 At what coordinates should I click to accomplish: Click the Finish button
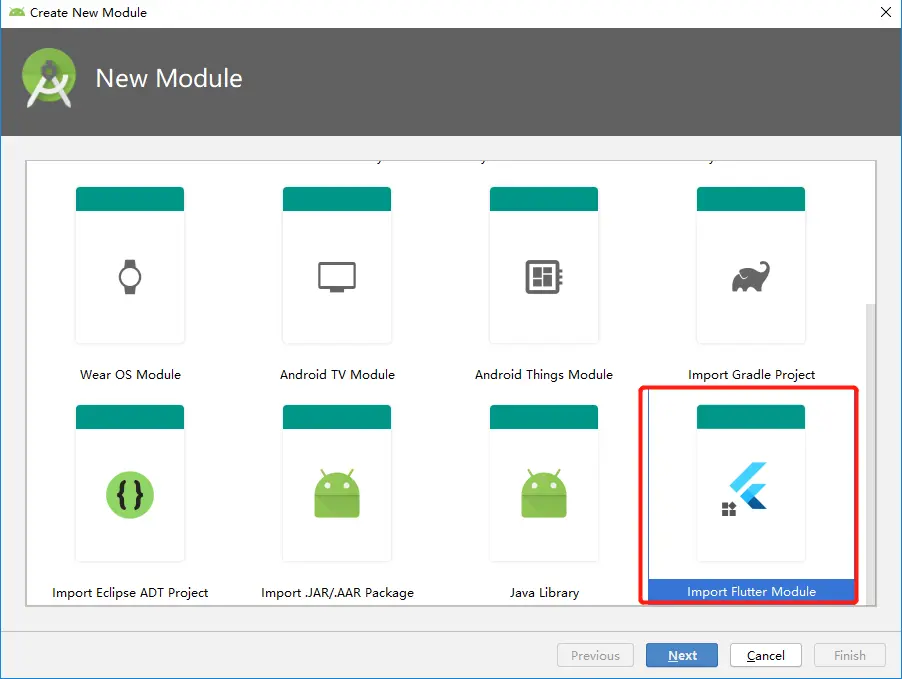click(x=850, y=655)
